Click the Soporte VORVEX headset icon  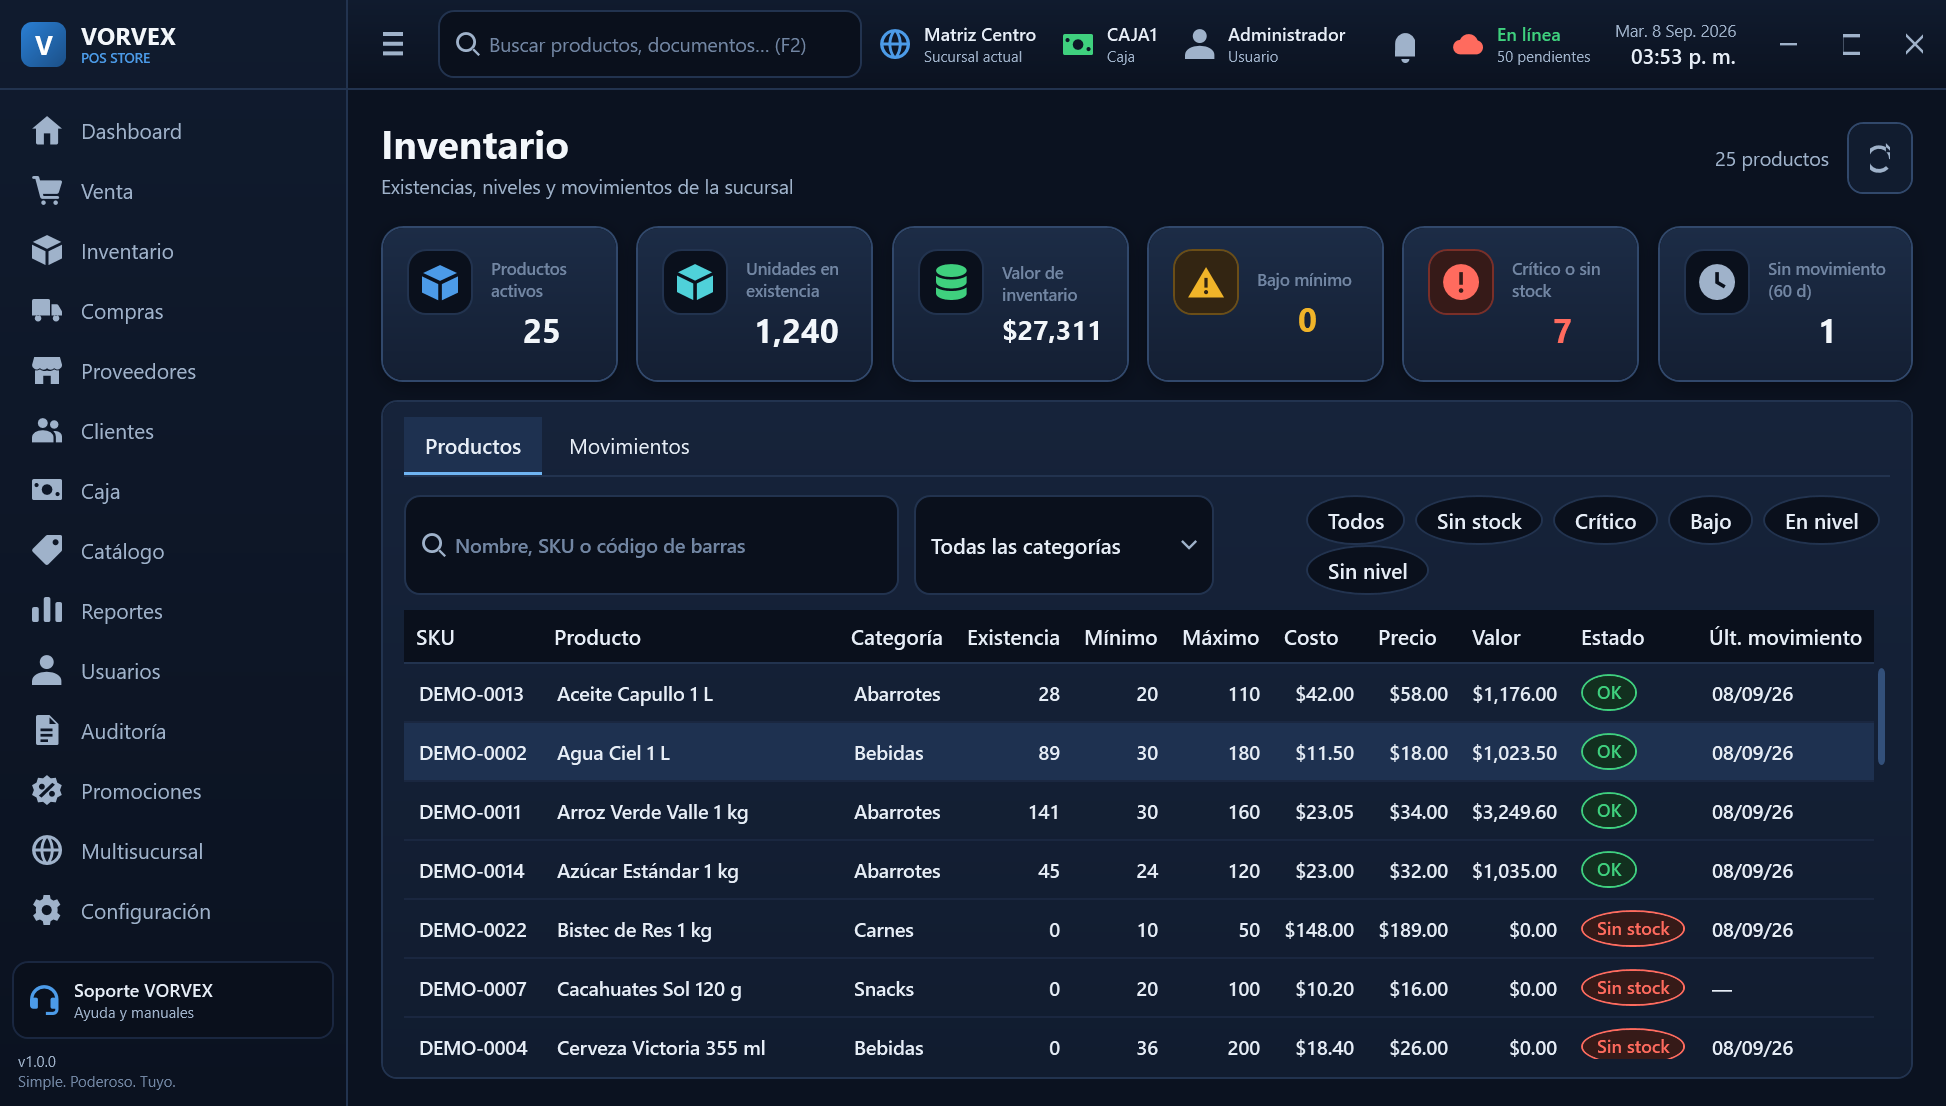tap(44, 1000)
